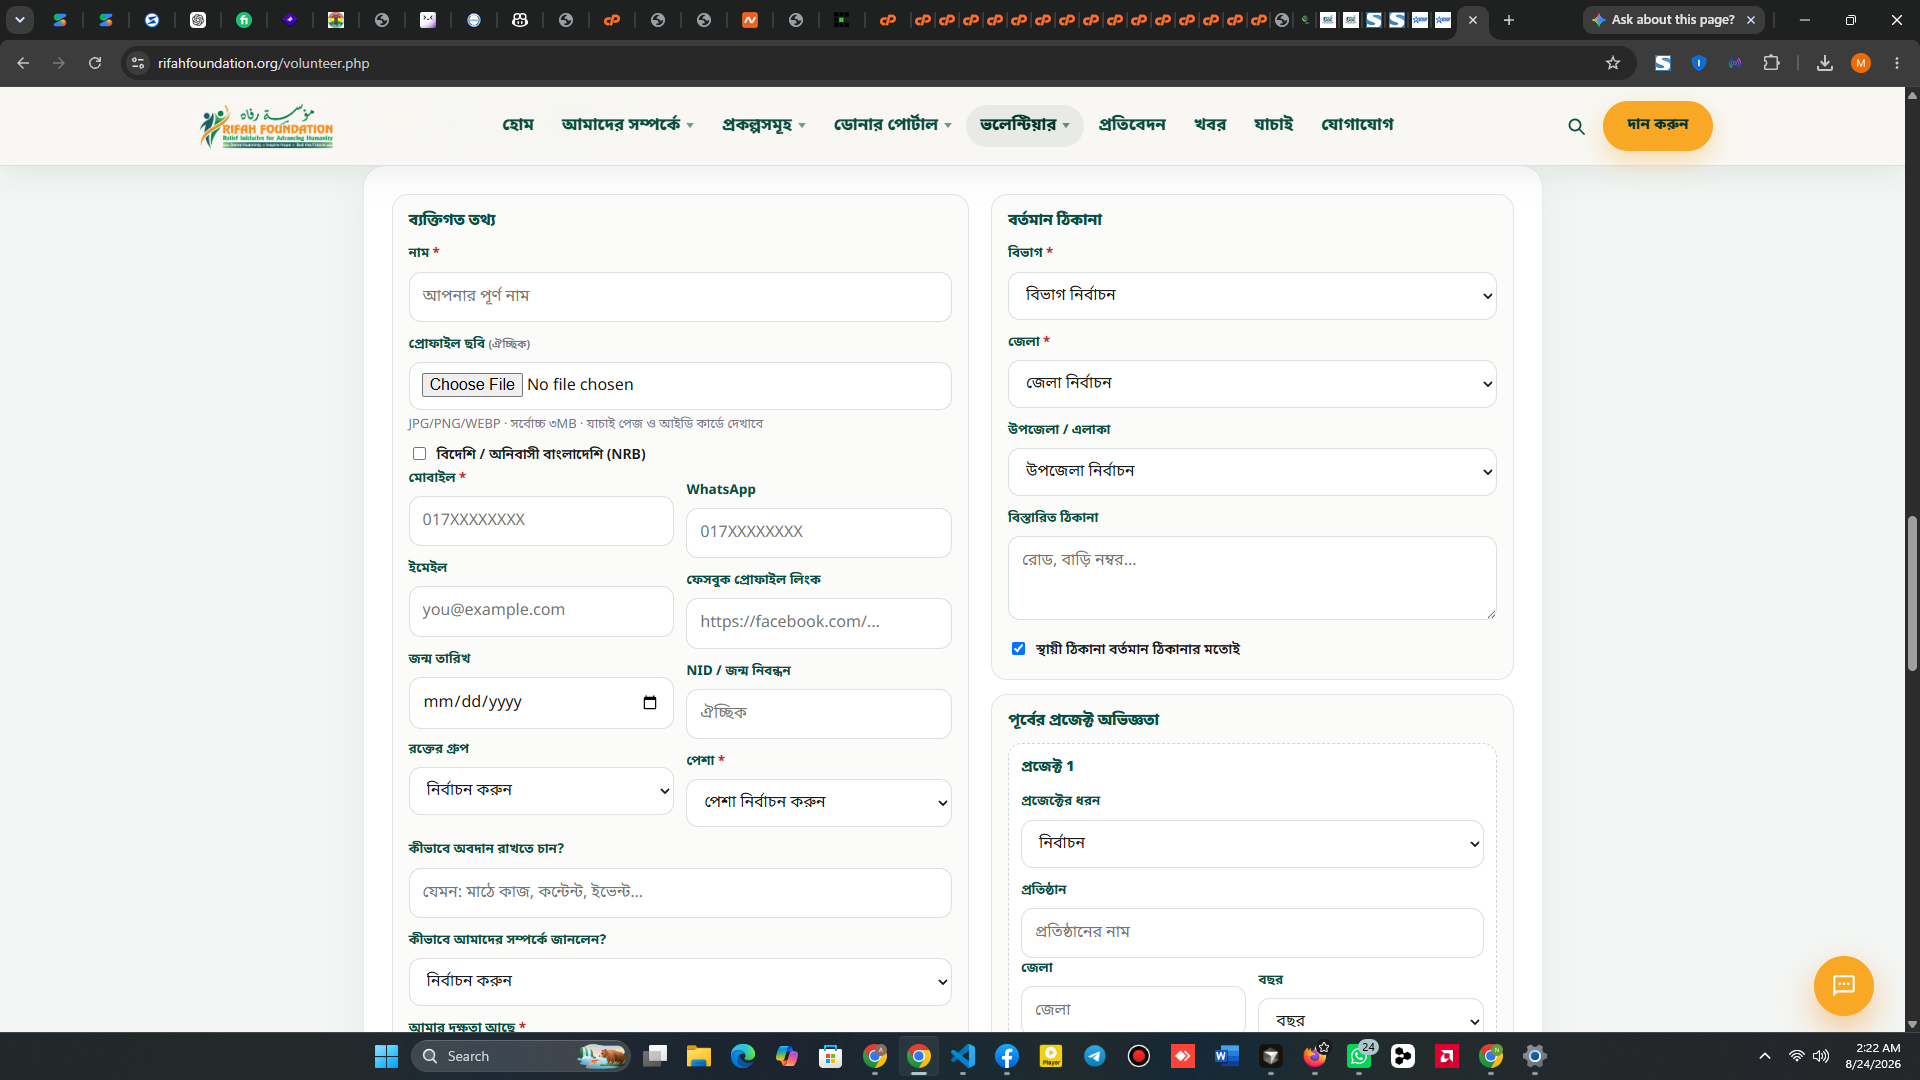Image resolution: width=1920 pixels, height=1080 pixels.
Task: Go back to the previous page
Action: [23, 63]
